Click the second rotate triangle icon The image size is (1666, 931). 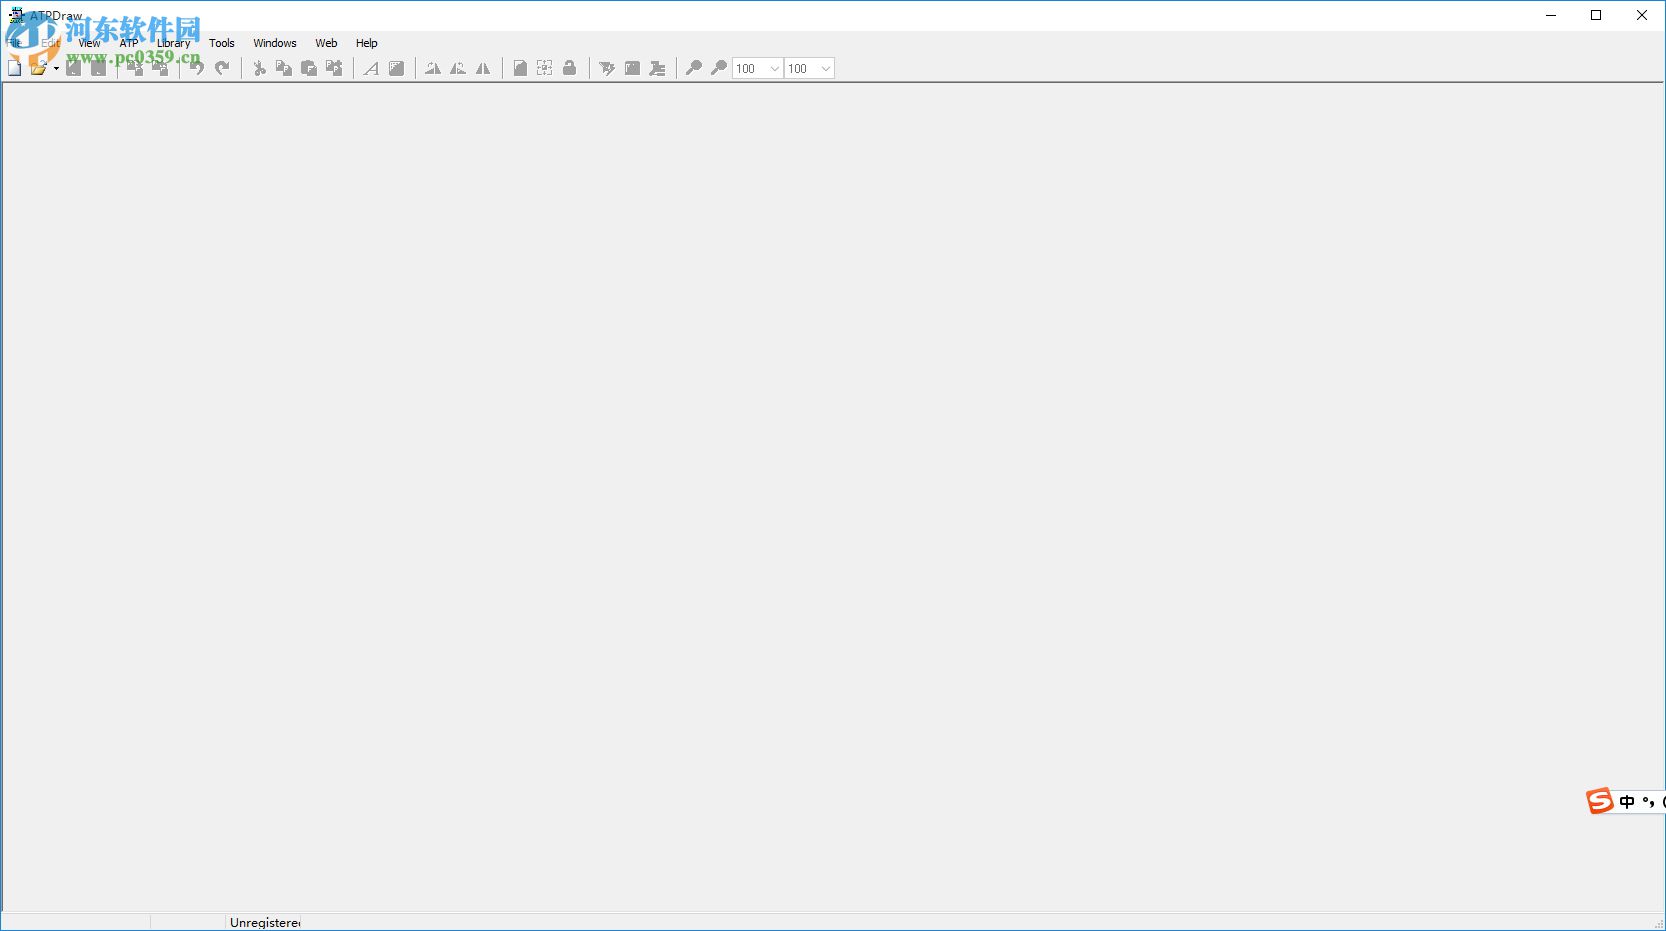click(458, 68)
